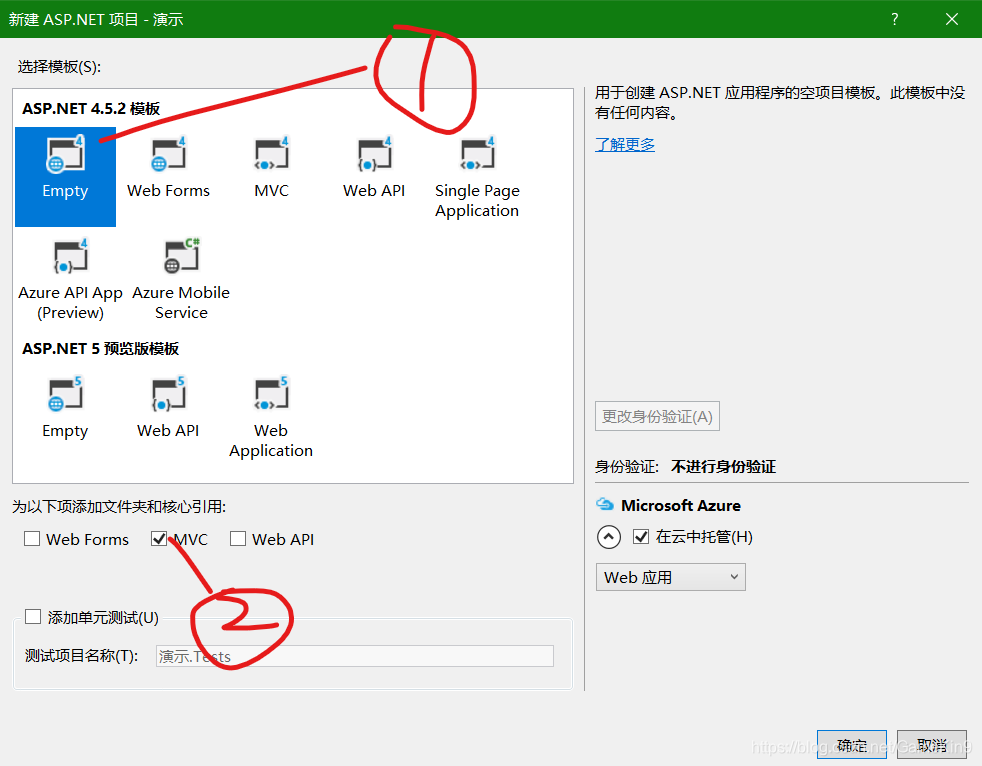The height and width of the screenshot is (766, 982).
Task: Cancel the dialog with 取消
Action: pyautogui.click(x=931, y=744)
